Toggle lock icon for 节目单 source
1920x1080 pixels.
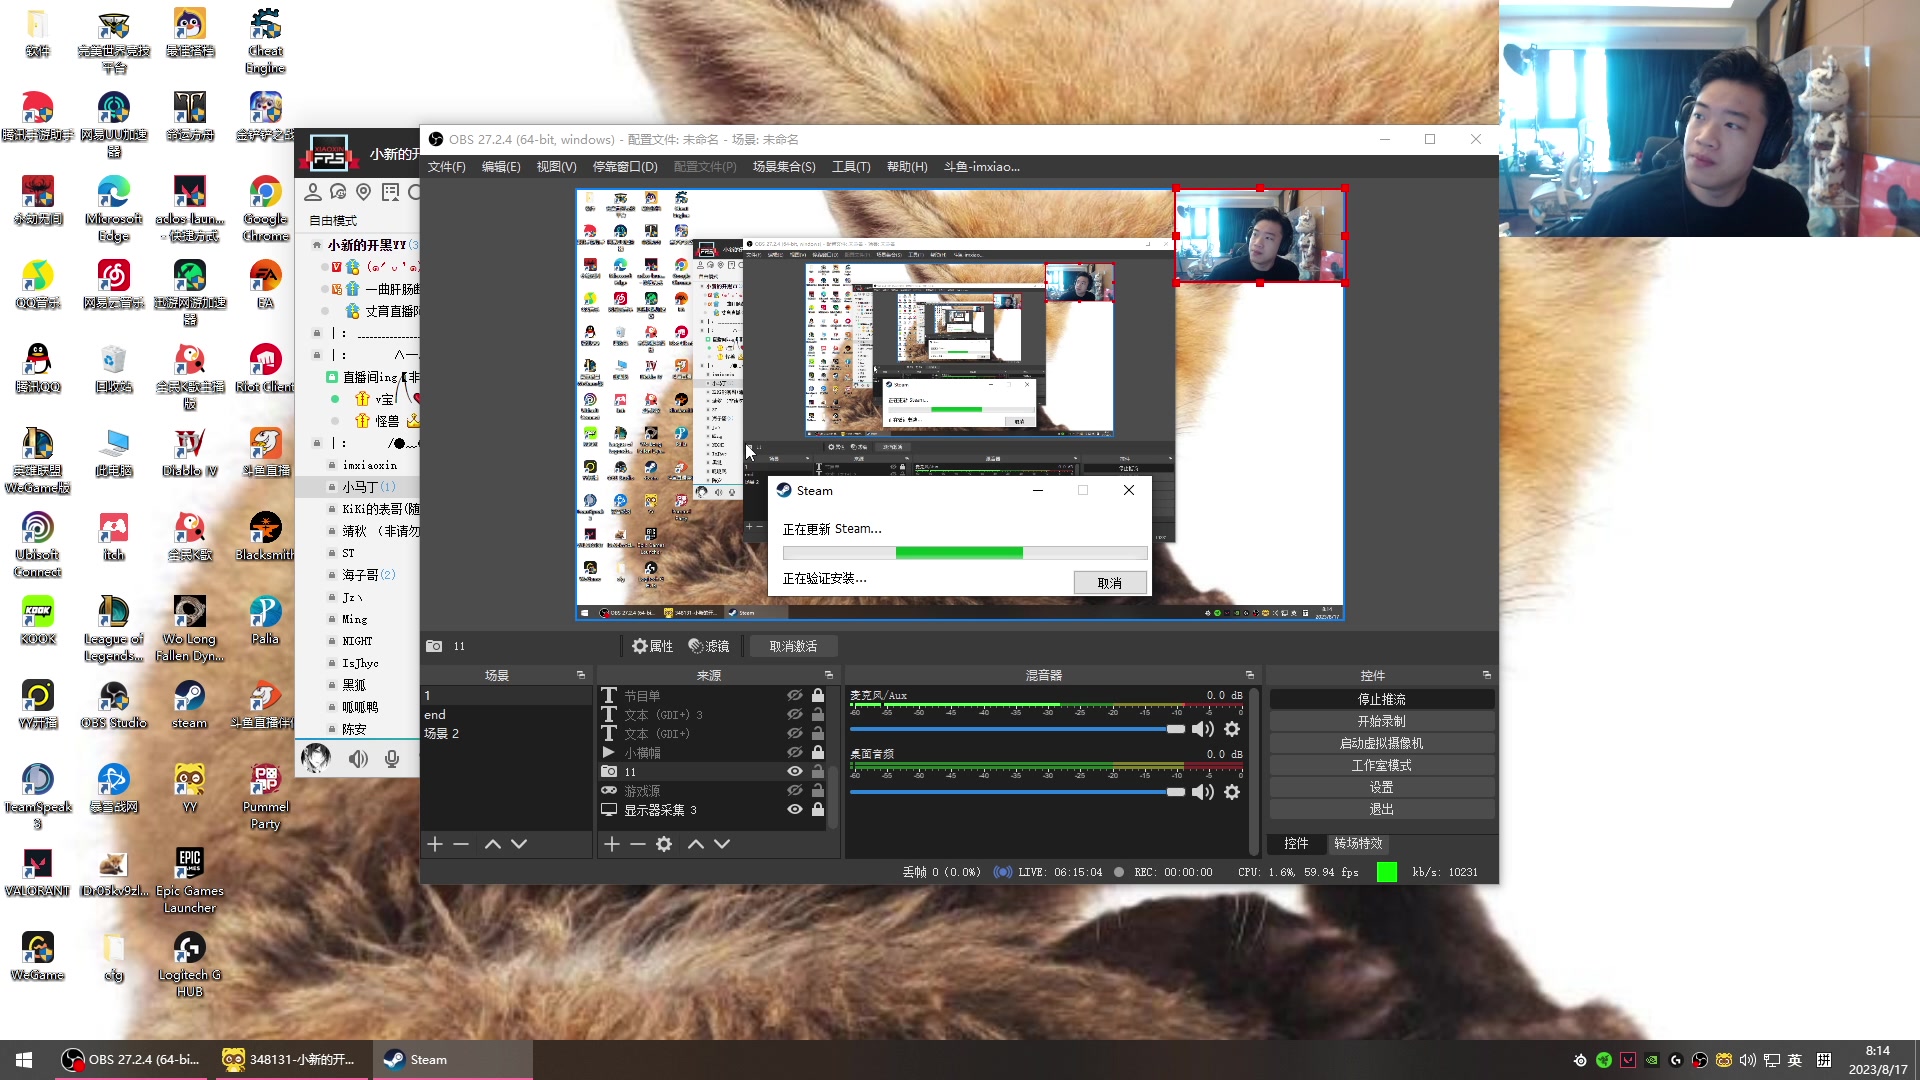click(818, 695)
